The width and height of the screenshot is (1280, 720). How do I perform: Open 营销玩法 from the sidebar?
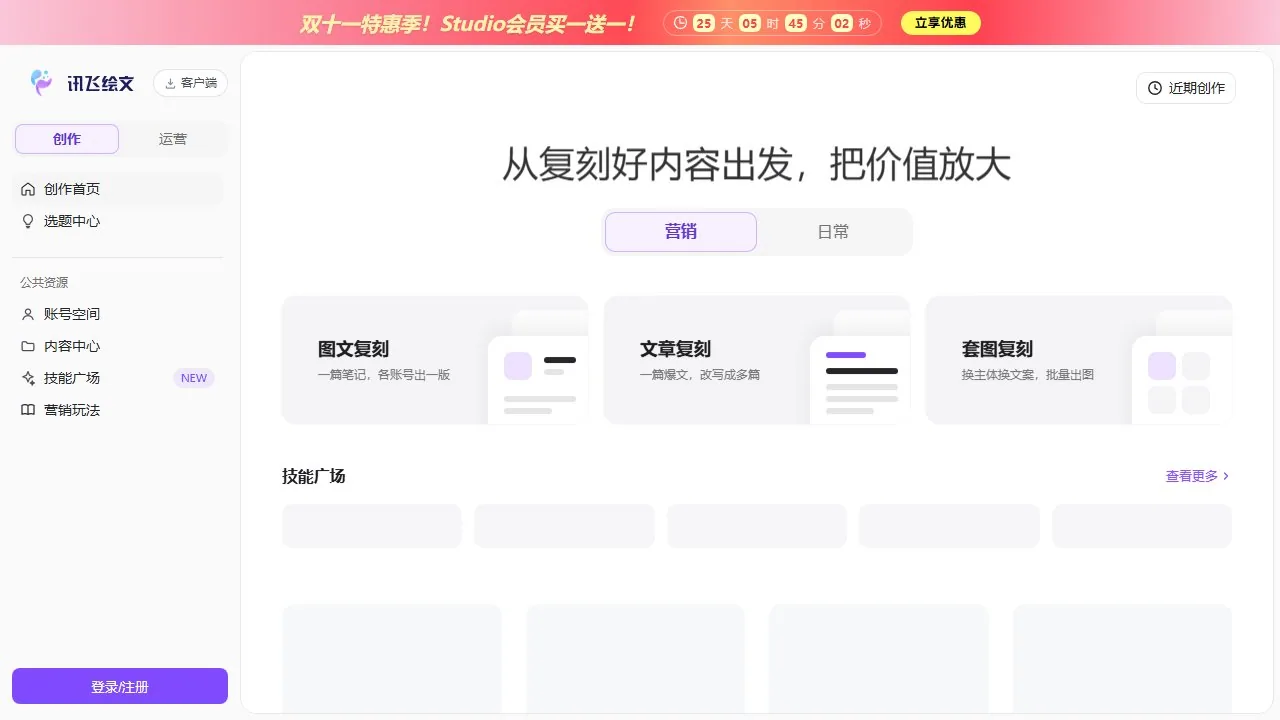coord(118,410)
